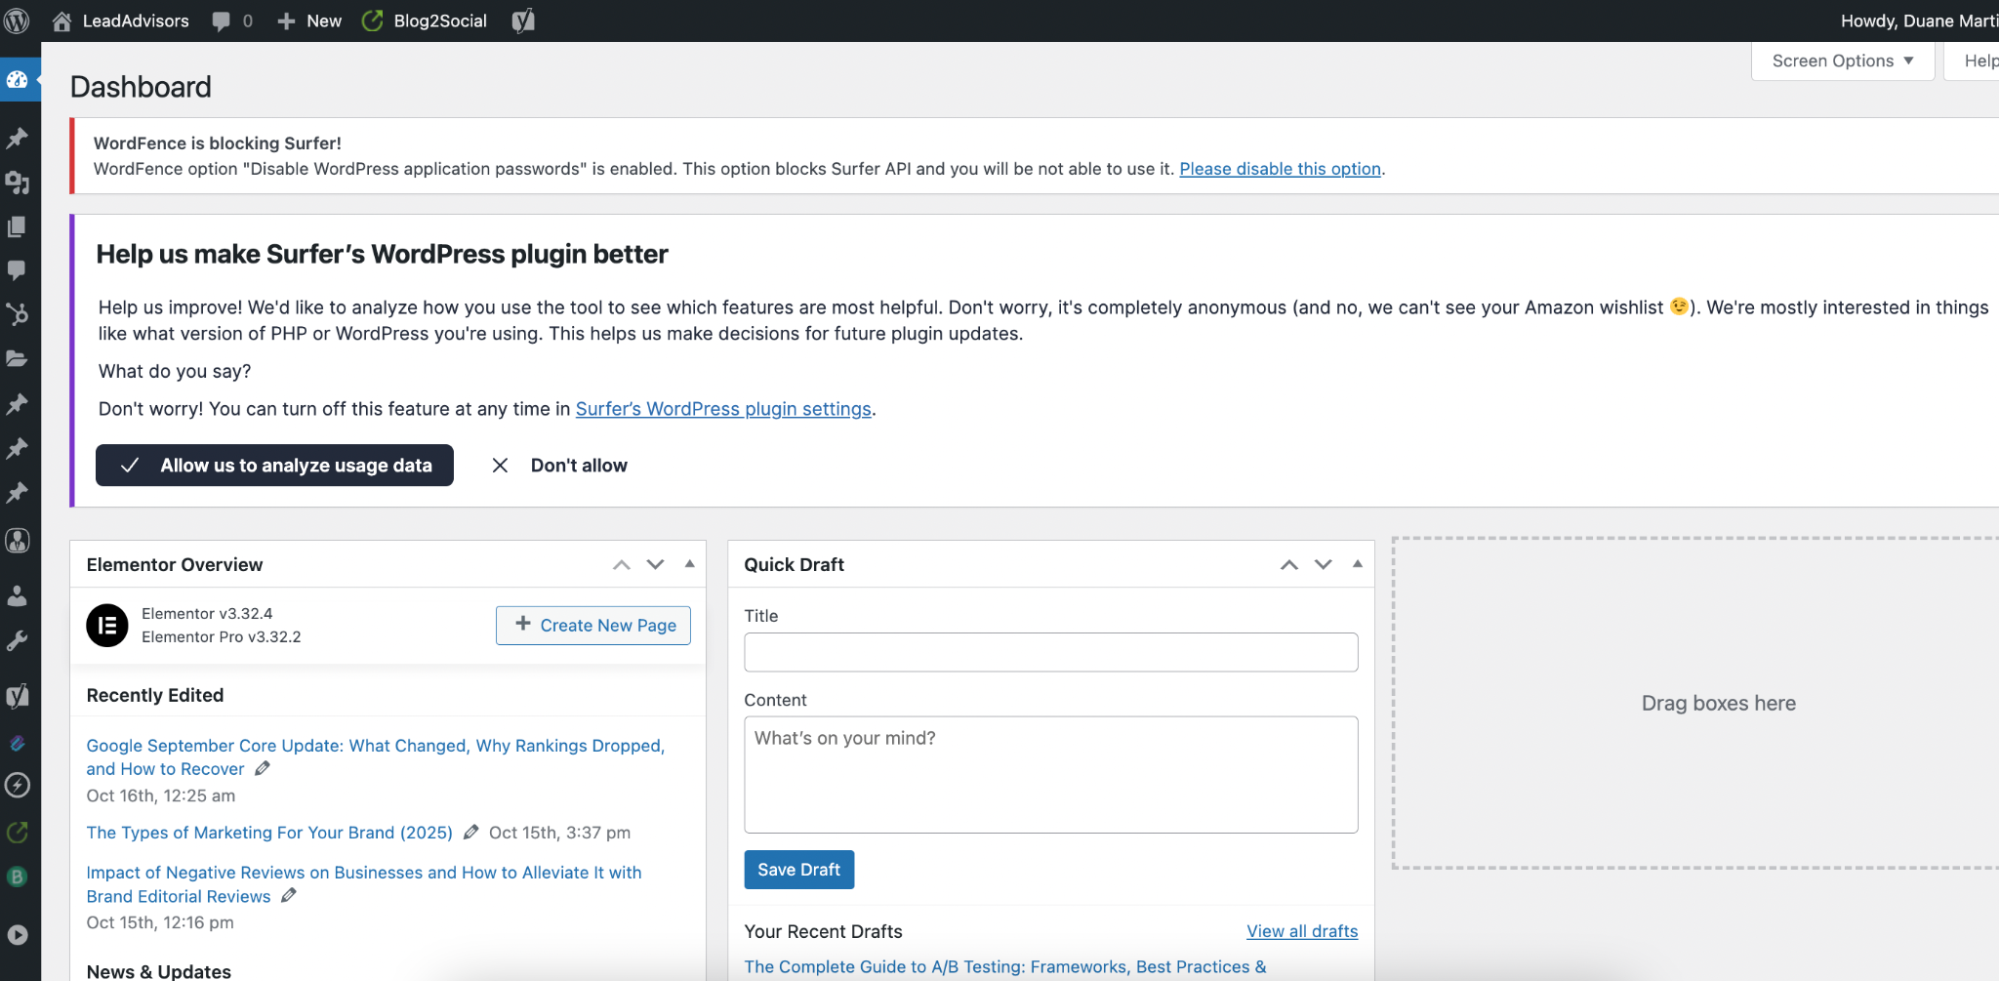
Task: Click the WordPress logo in admin bar
Action: (17, 20)
